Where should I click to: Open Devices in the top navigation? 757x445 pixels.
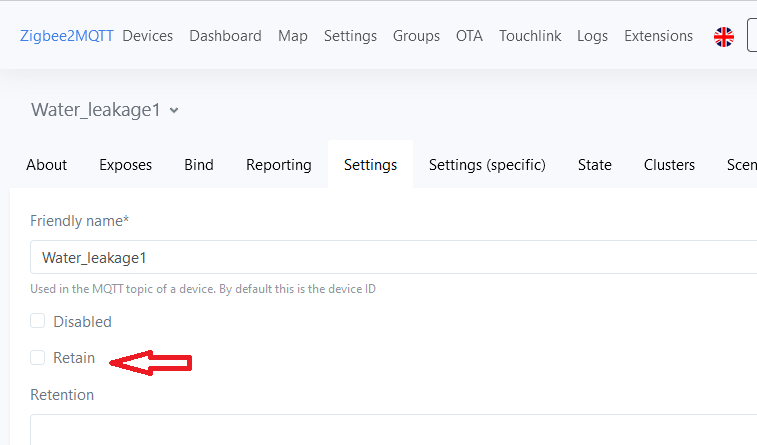point(148,36)
